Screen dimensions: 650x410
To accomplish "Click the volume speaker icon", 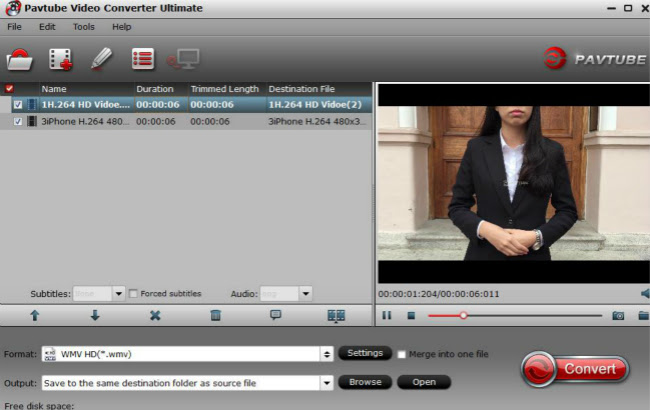I will [x=645, y=294].
